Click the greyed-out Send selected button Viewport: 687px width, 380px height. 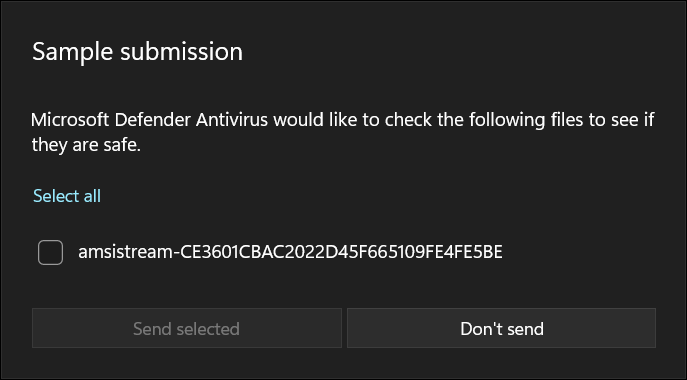click(187, 328)
